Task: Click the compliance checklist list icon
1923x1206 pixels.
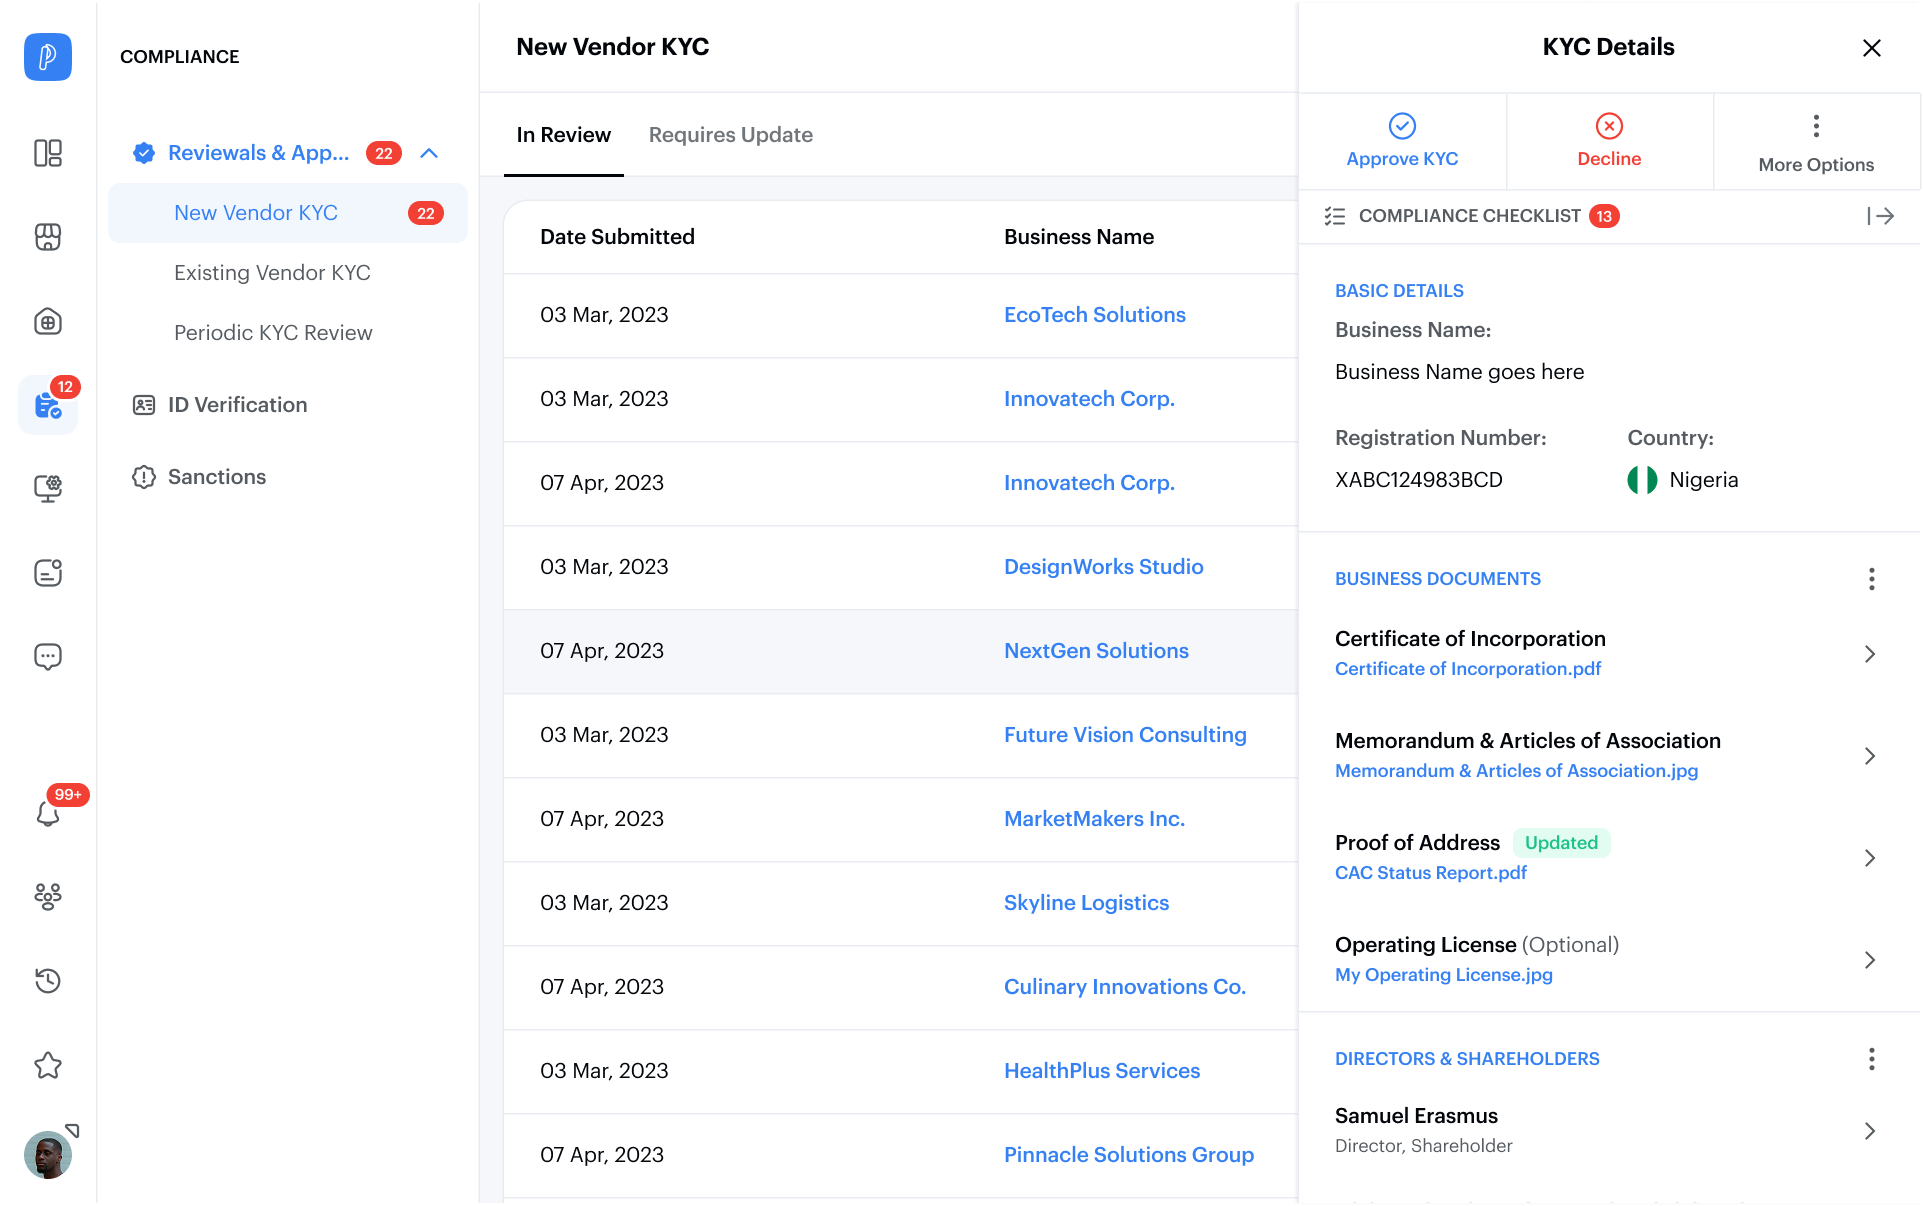Action: tap(1334, 216)
